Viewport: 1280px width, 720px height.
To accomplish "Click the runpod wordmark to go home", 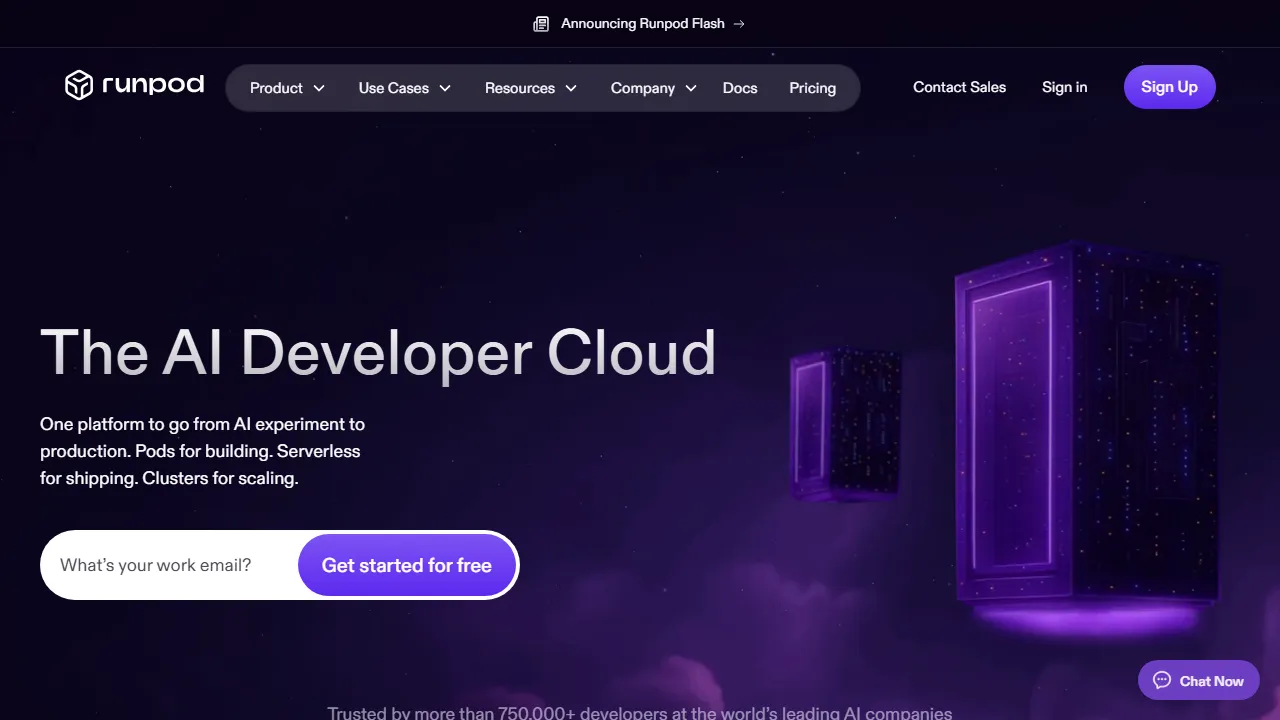I will point(153,85).
